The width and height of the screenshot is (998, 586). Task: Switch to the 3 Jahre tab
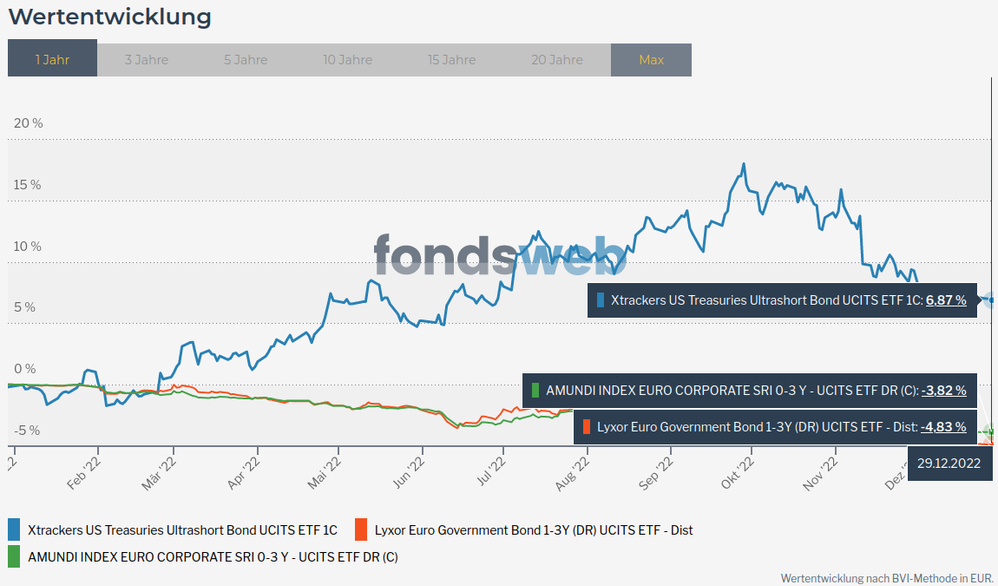(x=146, y=59)
